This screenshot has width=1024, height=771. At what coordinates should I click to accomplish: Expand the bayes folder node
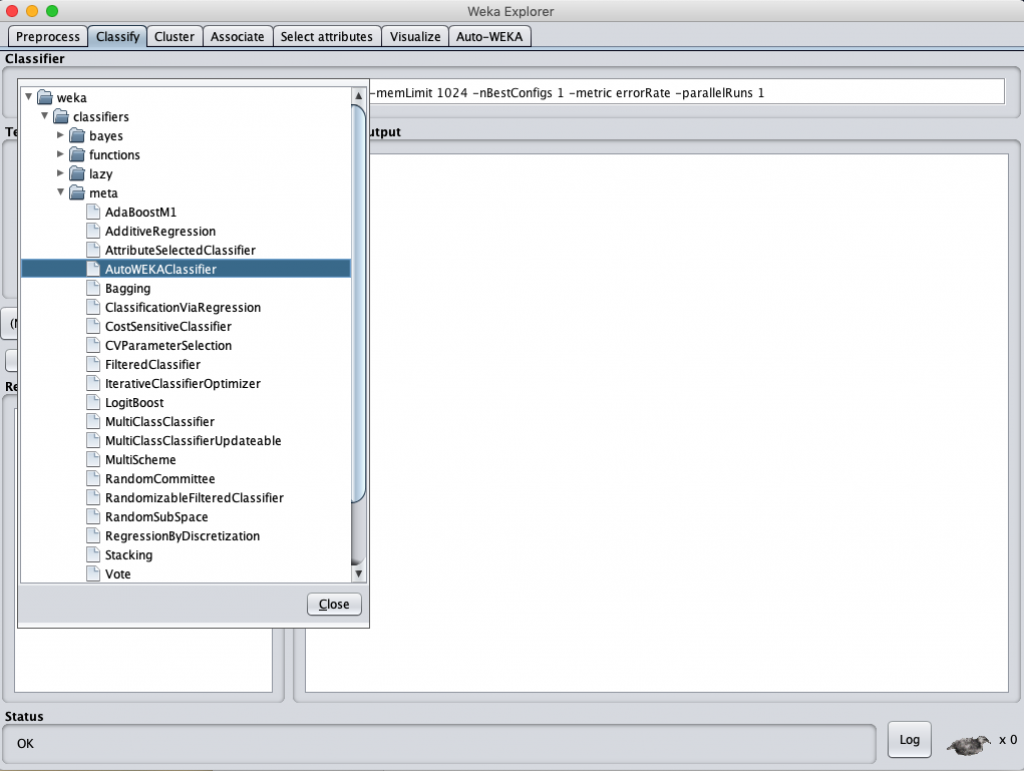[x=60, y=135]
